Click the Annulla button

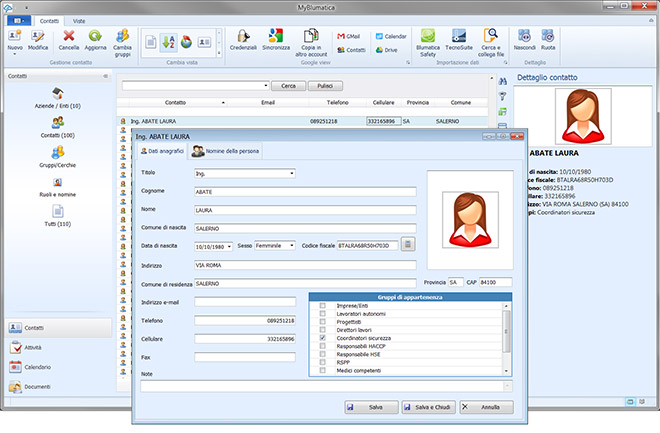(486, 407)
